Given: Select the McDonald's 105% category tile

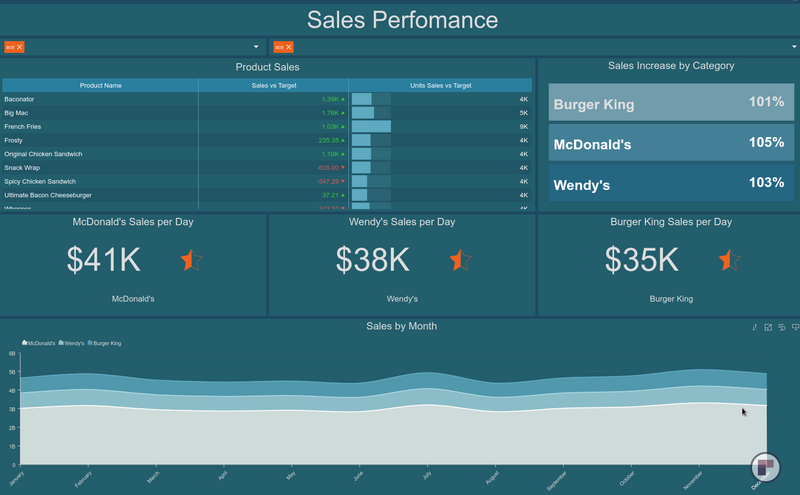Looking at the screenshot, I should tap(671, 143).
